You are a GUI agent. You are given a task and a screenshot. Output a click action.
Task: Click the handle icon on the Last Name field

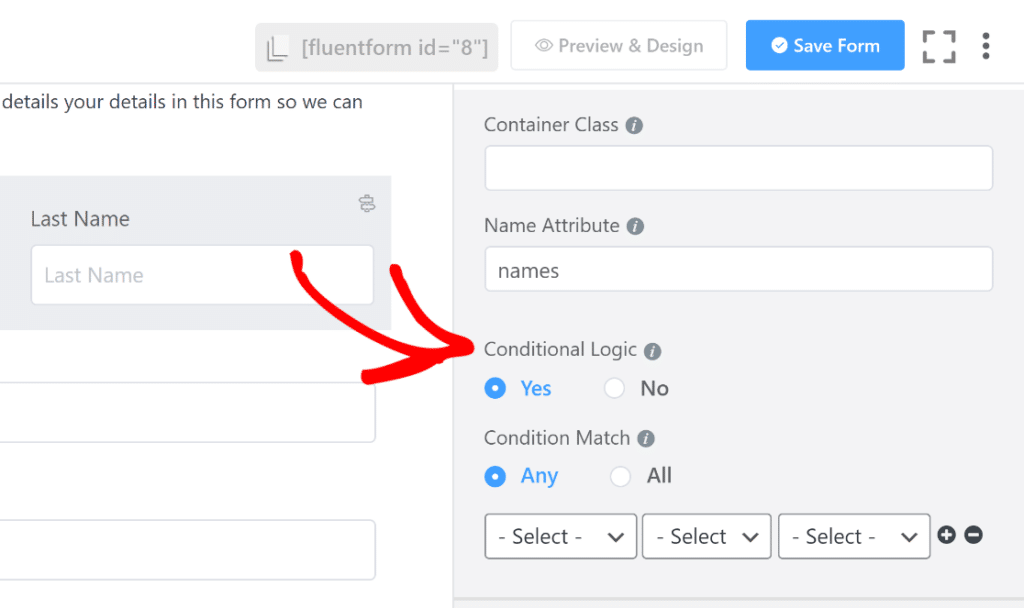pos(367,202)
